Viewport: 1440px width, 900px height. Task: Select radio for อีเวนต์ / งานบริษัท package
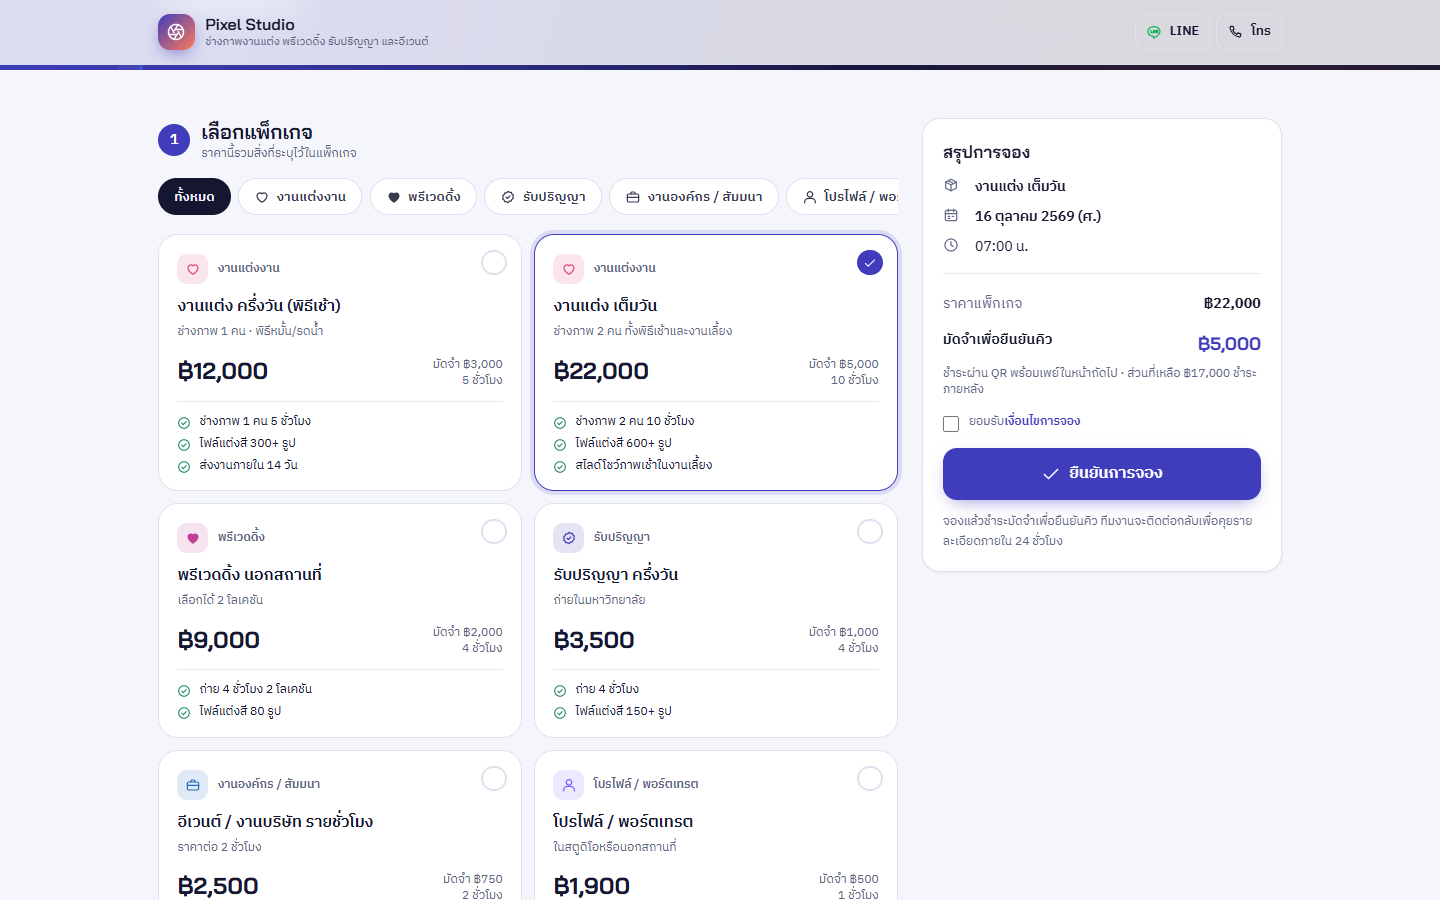pos(494,779)
